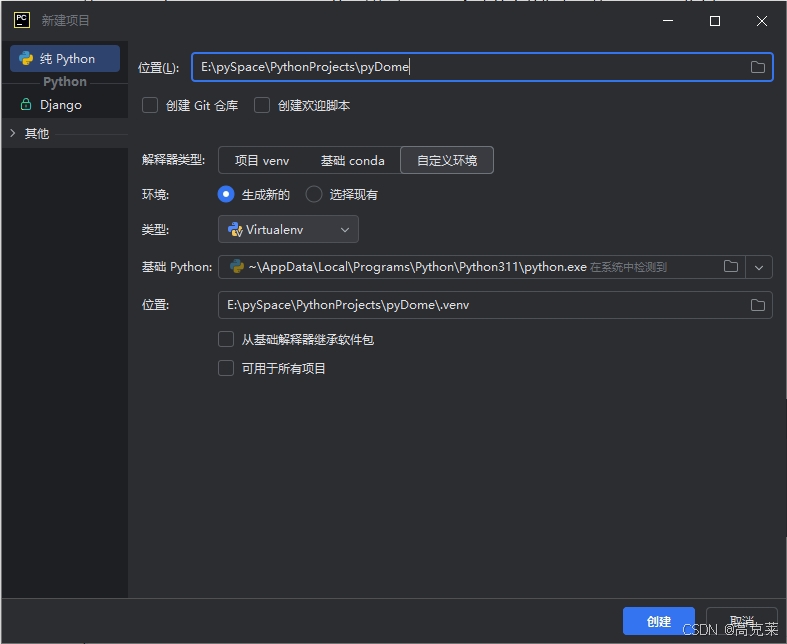Browse folder for 基础 Python interpreter

click(731, 267)
